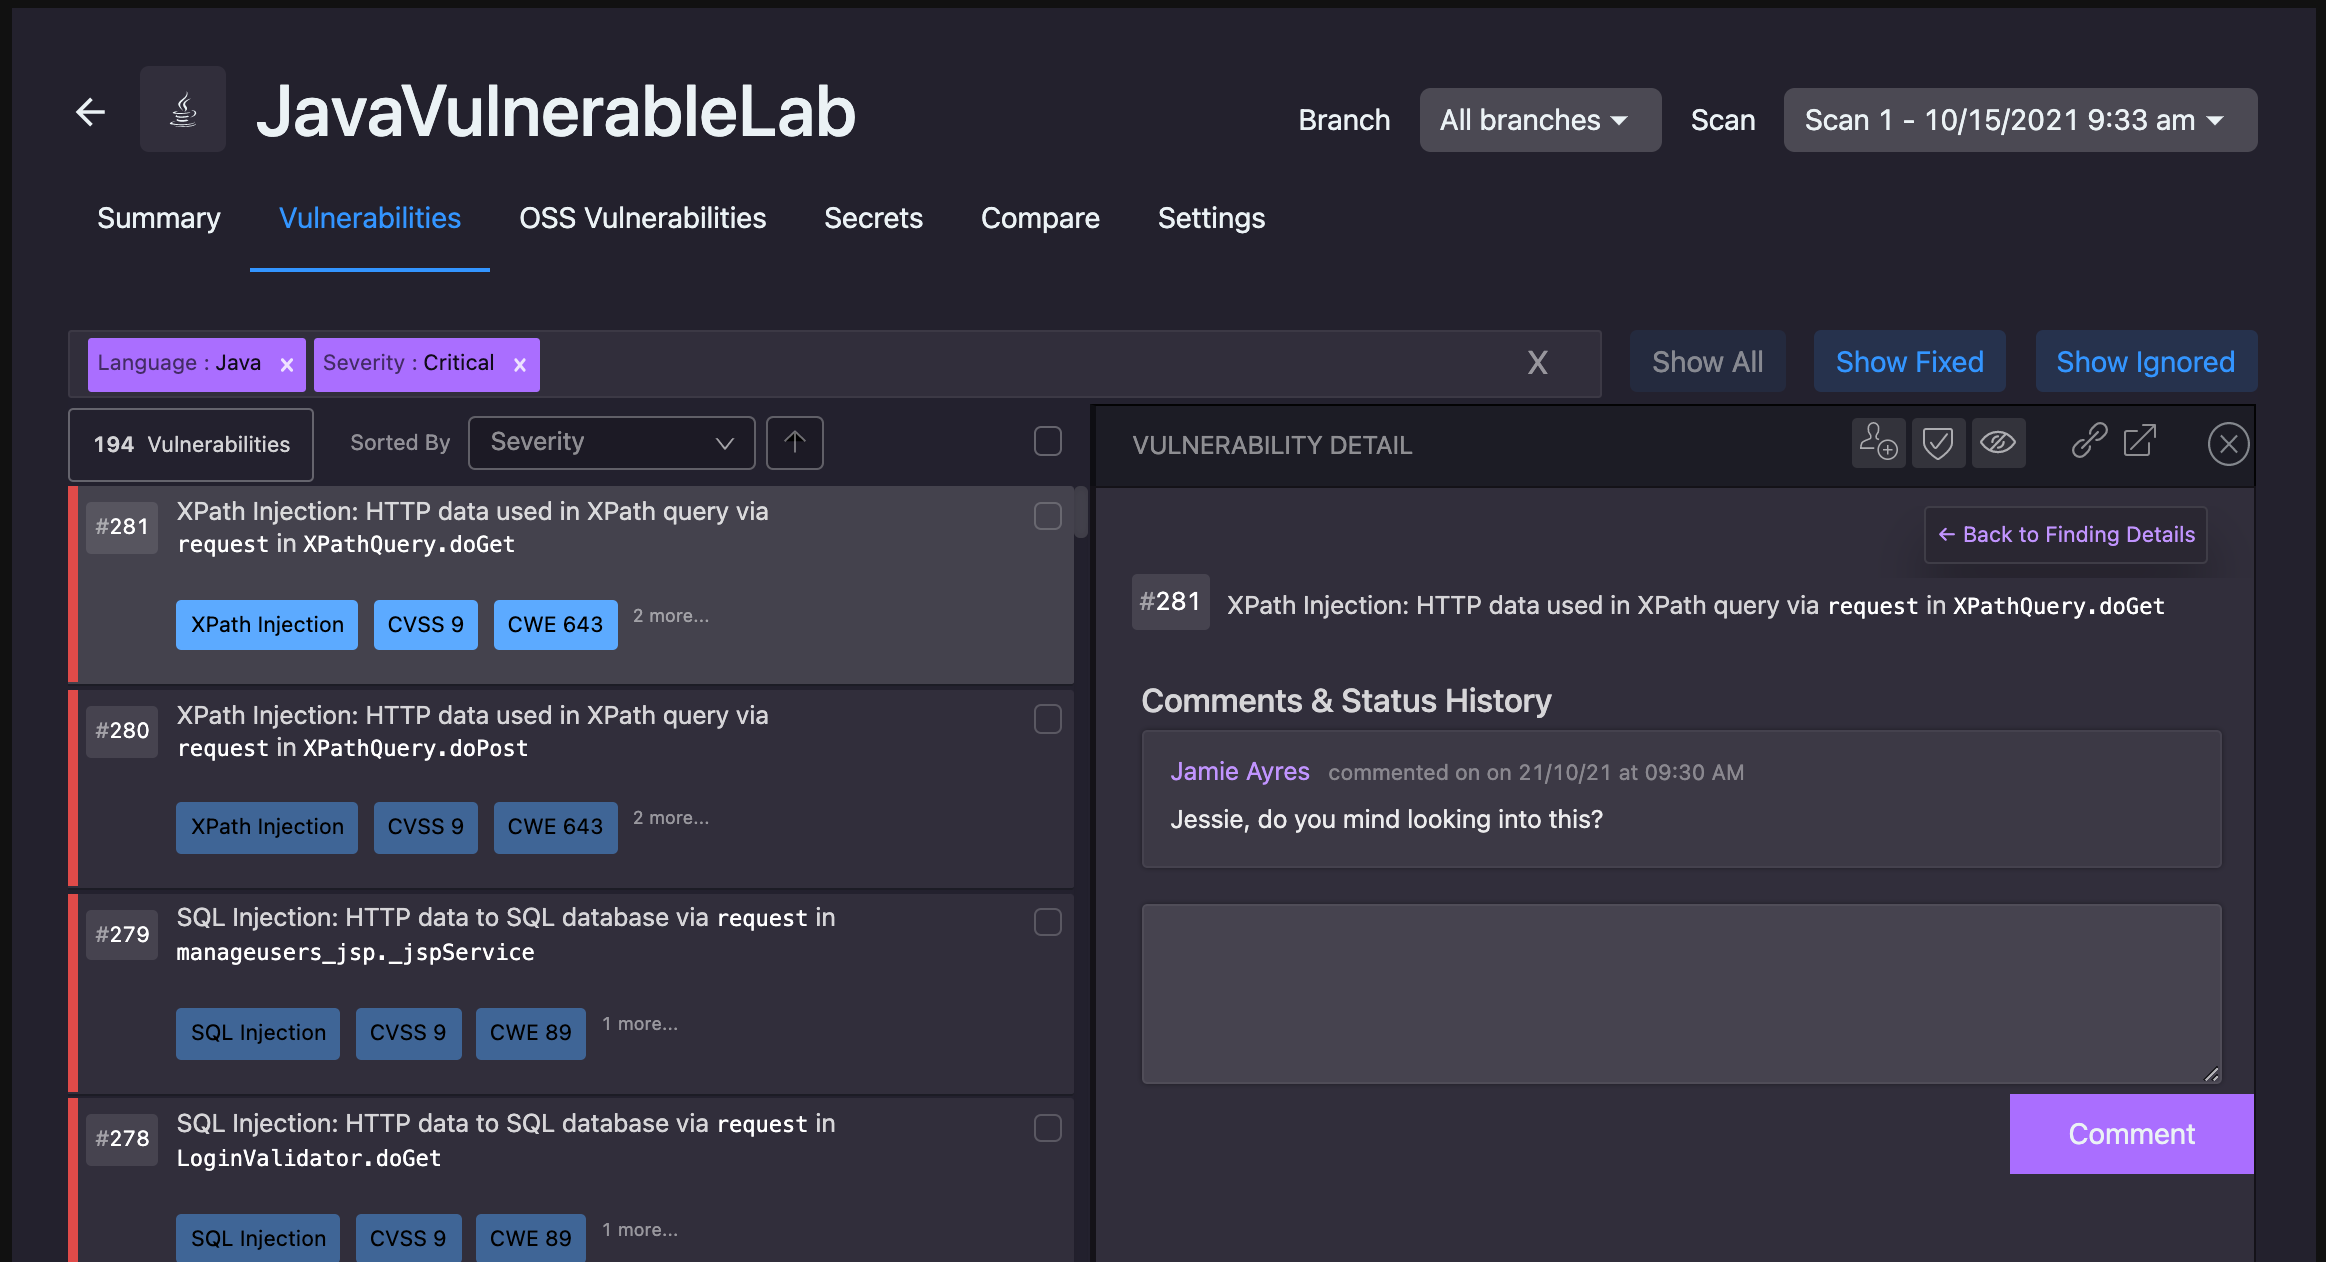Click the assign user icon in detail header
This screenshot has width=2326, height=1262.
pos(1878,442)
